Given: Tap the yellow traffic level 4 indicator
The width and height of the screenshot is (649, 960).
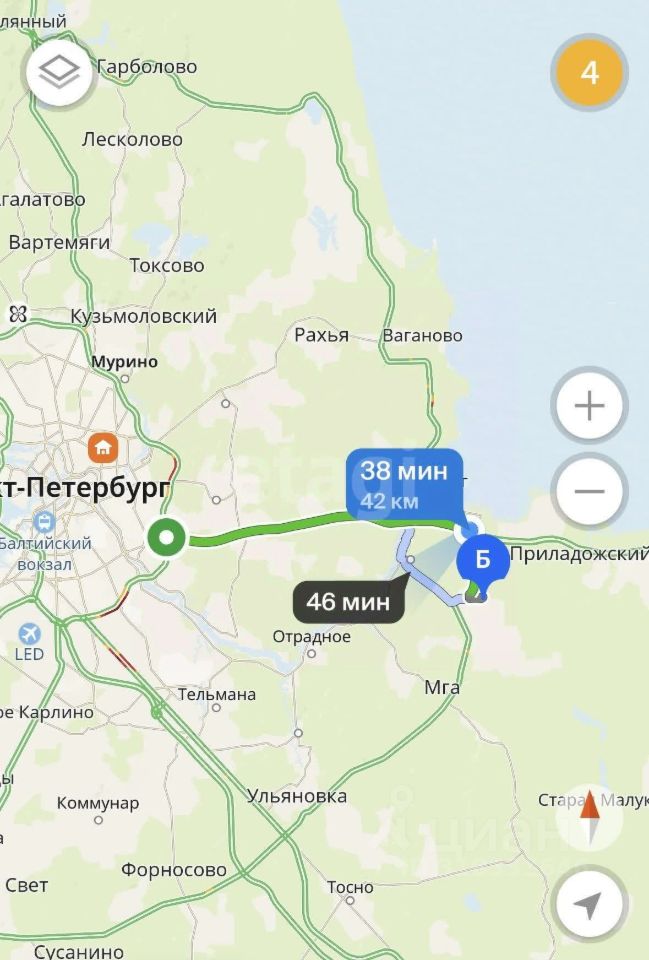Looking at the screenshot, I should point(589,72).
